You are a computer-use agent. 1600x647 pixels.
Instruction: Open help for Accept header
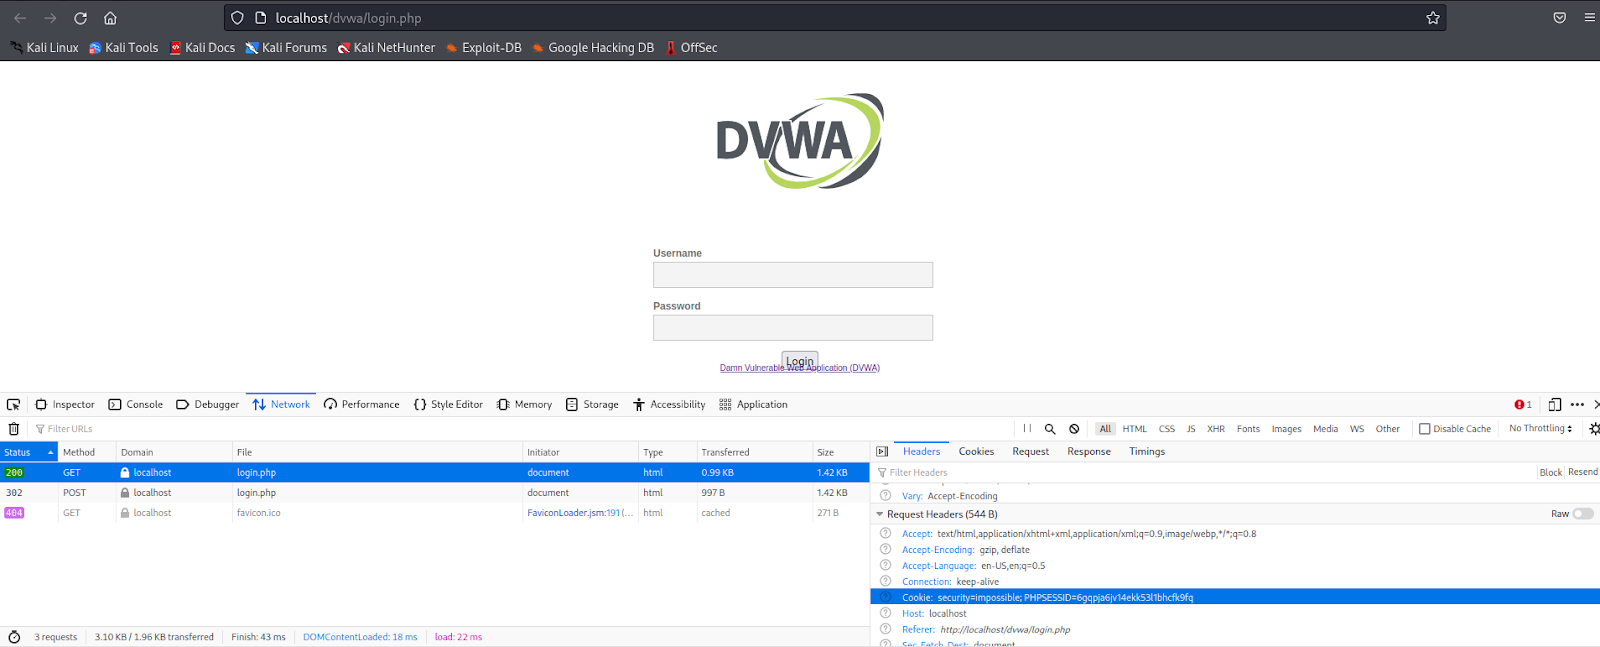[885, 534]
